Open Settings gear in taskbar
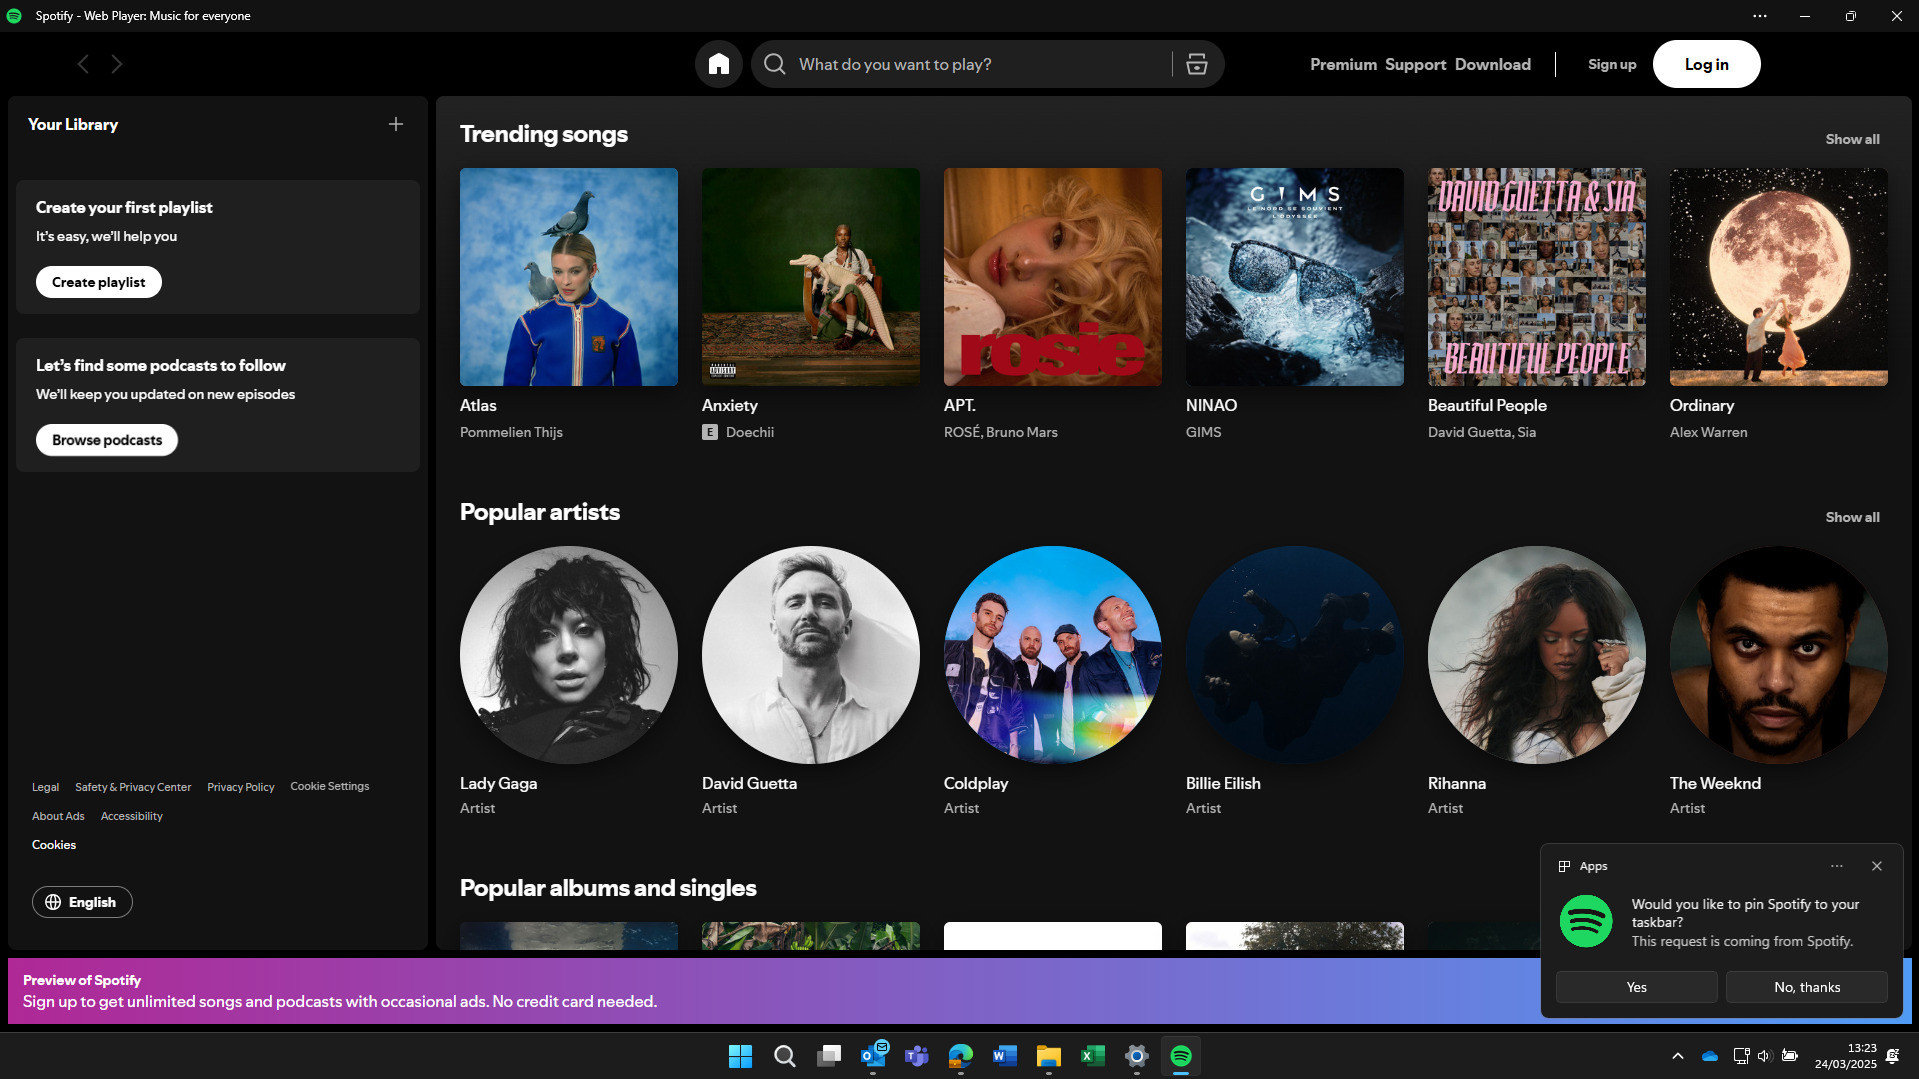This screenshot has width=1919, height=1079. (x=1137, y=1056)
